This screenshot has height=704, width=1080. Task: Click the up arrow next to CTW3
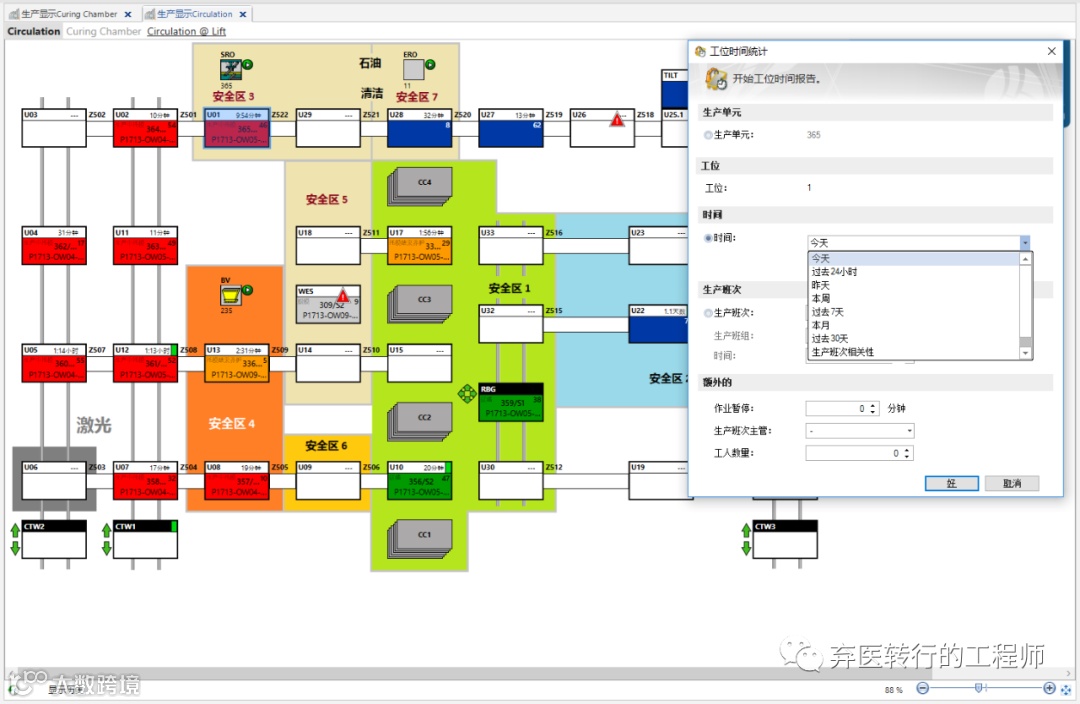tap(746, 530)
